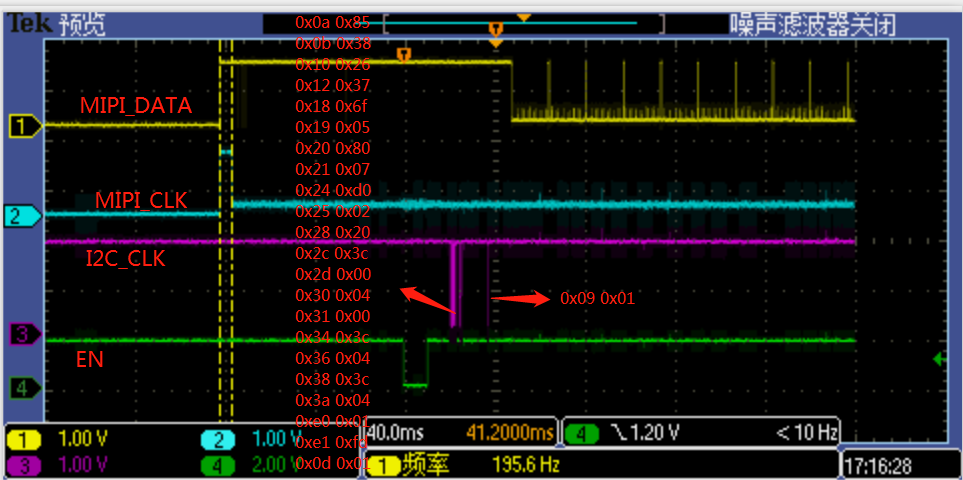Click the green trigger level arrow at right edge

pos(940,359)
